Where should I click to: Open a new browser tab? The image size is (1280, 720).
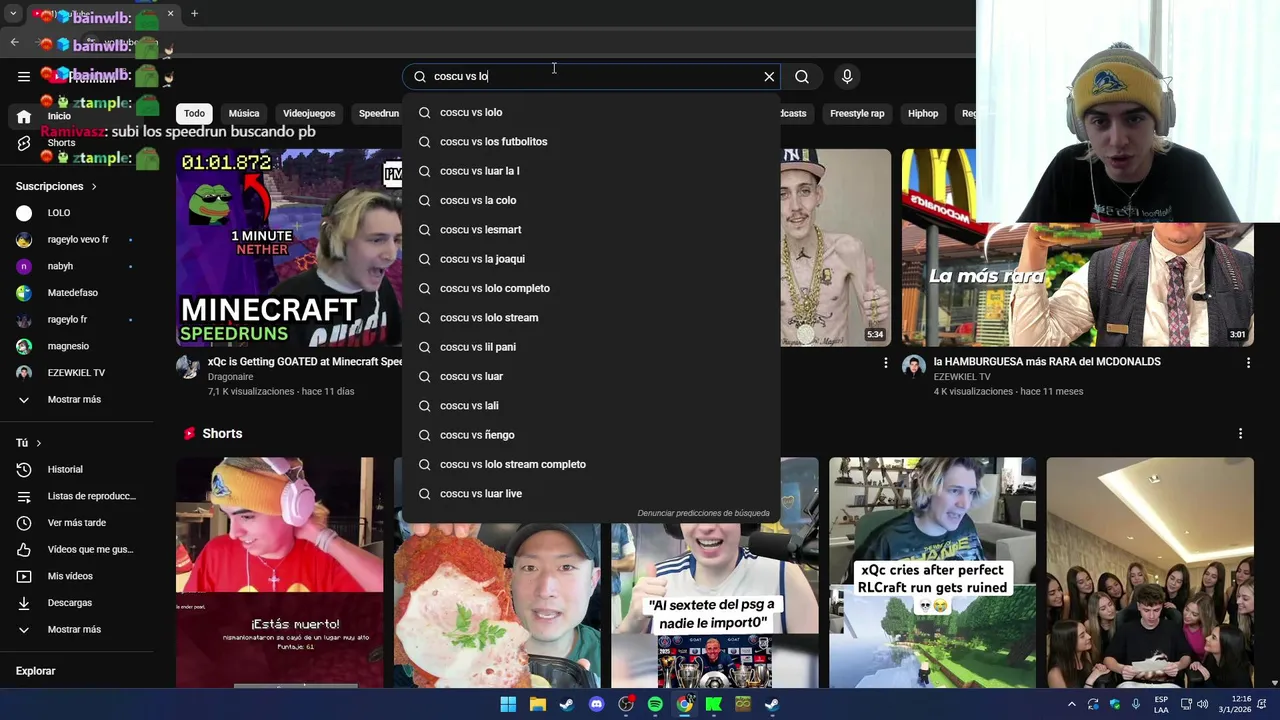tap(194, 14)
